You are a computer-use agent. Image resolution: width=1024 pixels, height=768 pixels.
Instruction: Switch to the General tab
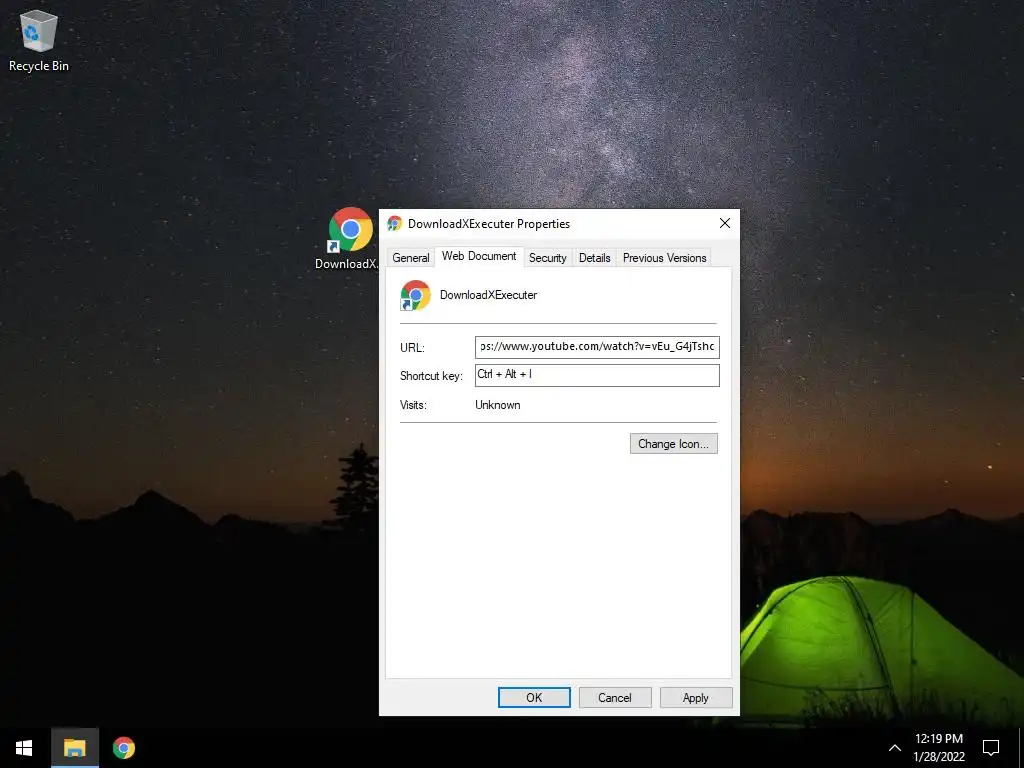(x=411, y=258)
